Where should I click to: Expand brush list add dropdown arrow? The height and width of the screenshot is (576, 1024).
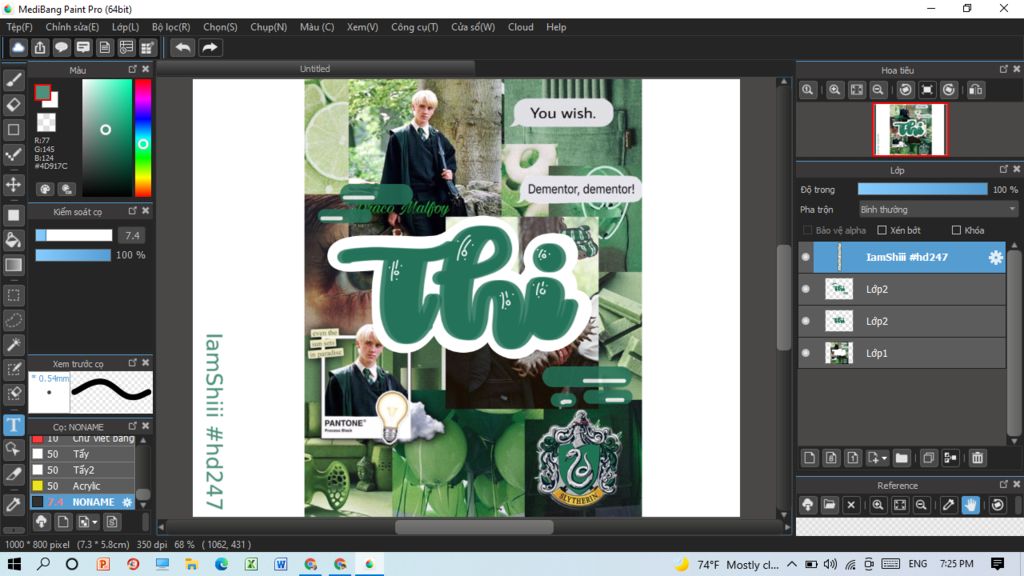[x=95, y=522]
